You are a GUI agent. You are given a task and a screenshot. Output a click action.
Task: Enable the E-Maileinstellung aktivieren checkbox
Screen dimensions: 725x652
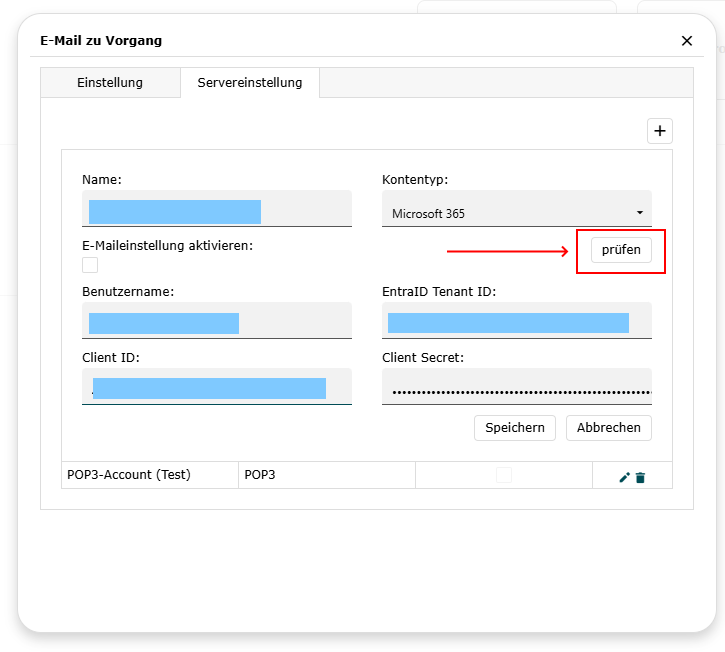(90, 265)
